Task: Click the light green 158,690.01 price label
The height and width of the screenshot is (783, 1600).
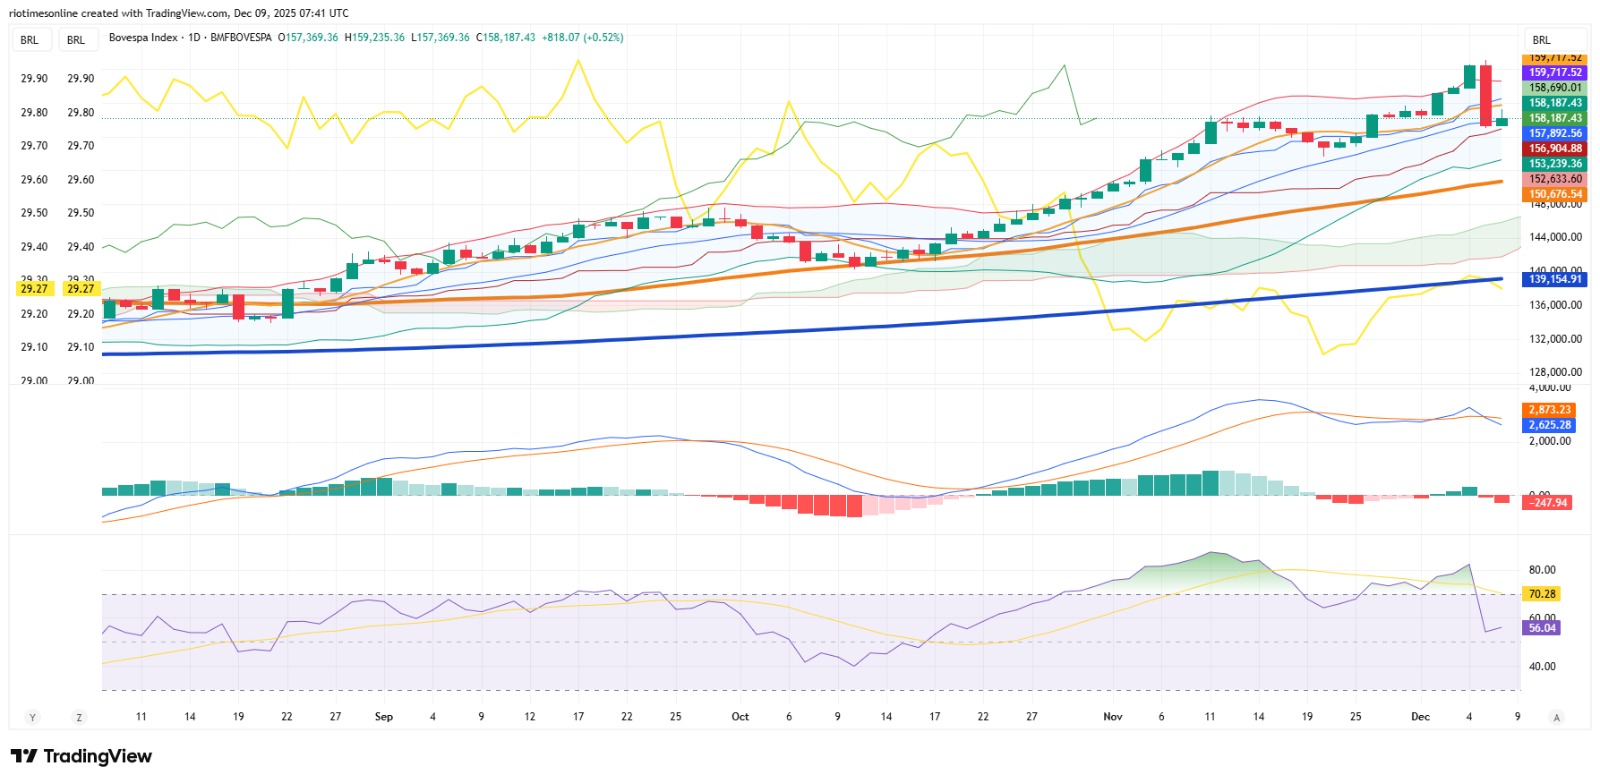Action: point(1555,87)
